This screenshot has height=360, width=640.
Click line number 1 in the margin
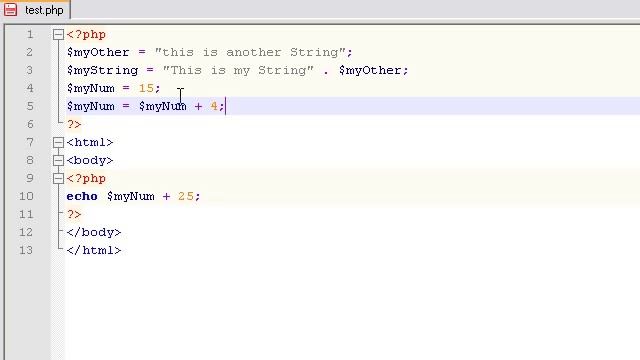(x=30, y=34)
